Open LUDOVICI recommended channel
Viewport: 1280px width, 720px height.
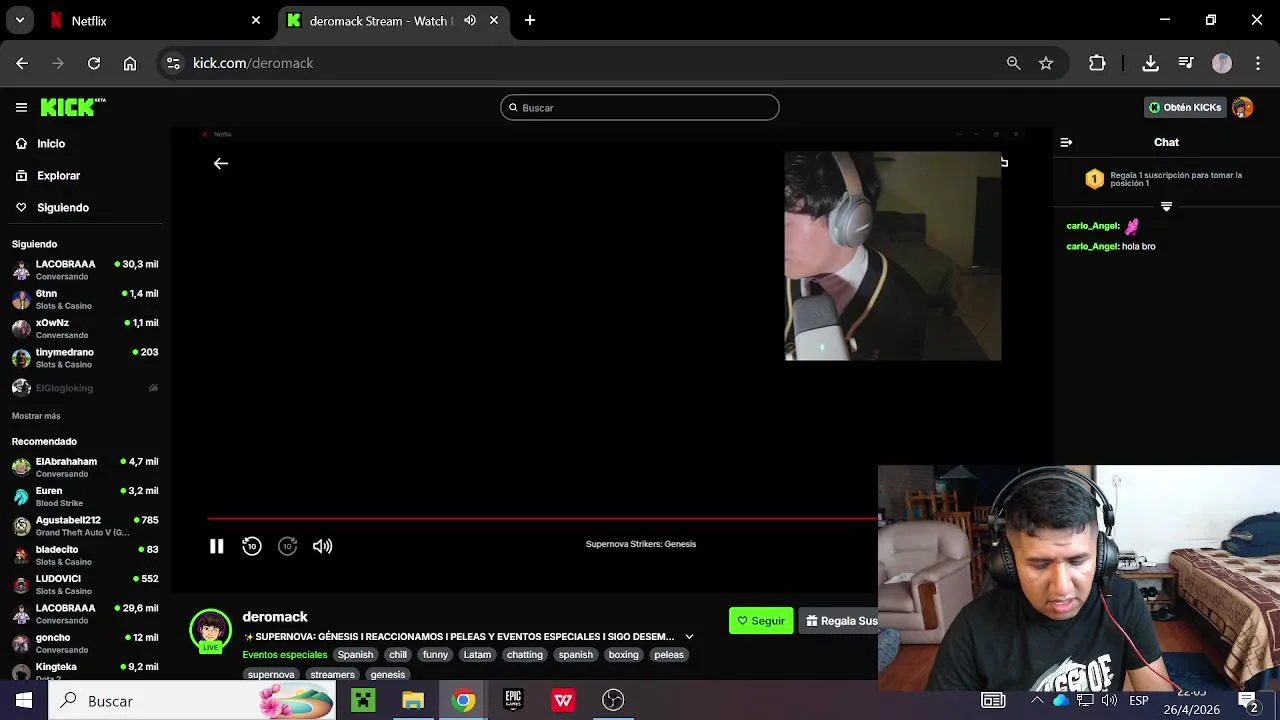click(x=85, y=584)
